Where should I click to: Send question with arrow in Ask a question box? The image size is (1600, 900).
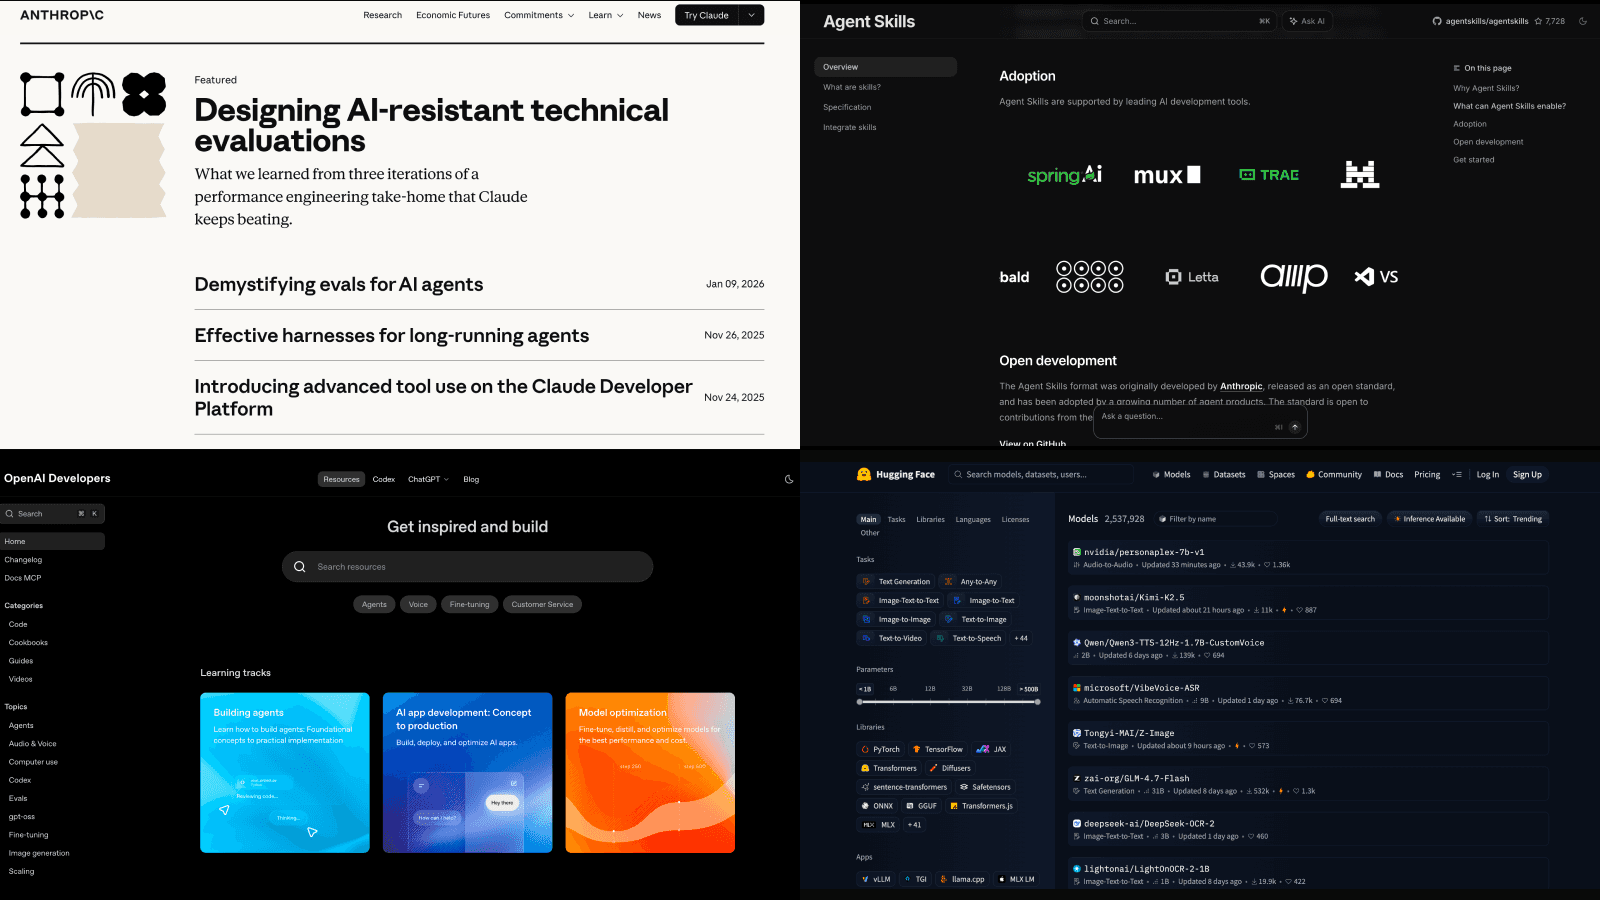click(x=1295, y=427)
